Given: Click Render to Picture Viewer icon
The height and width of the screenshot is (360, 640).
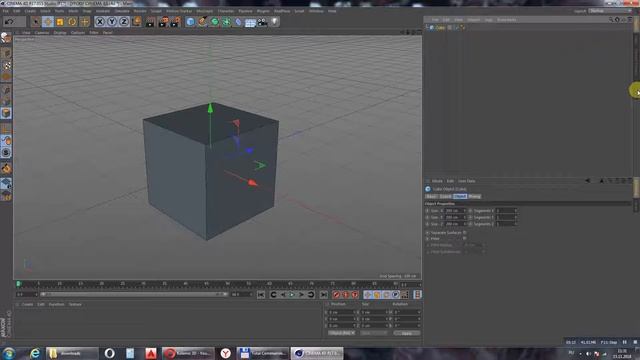Looking at the screenshot, I should pyautogui.click(x=163, y=22).
